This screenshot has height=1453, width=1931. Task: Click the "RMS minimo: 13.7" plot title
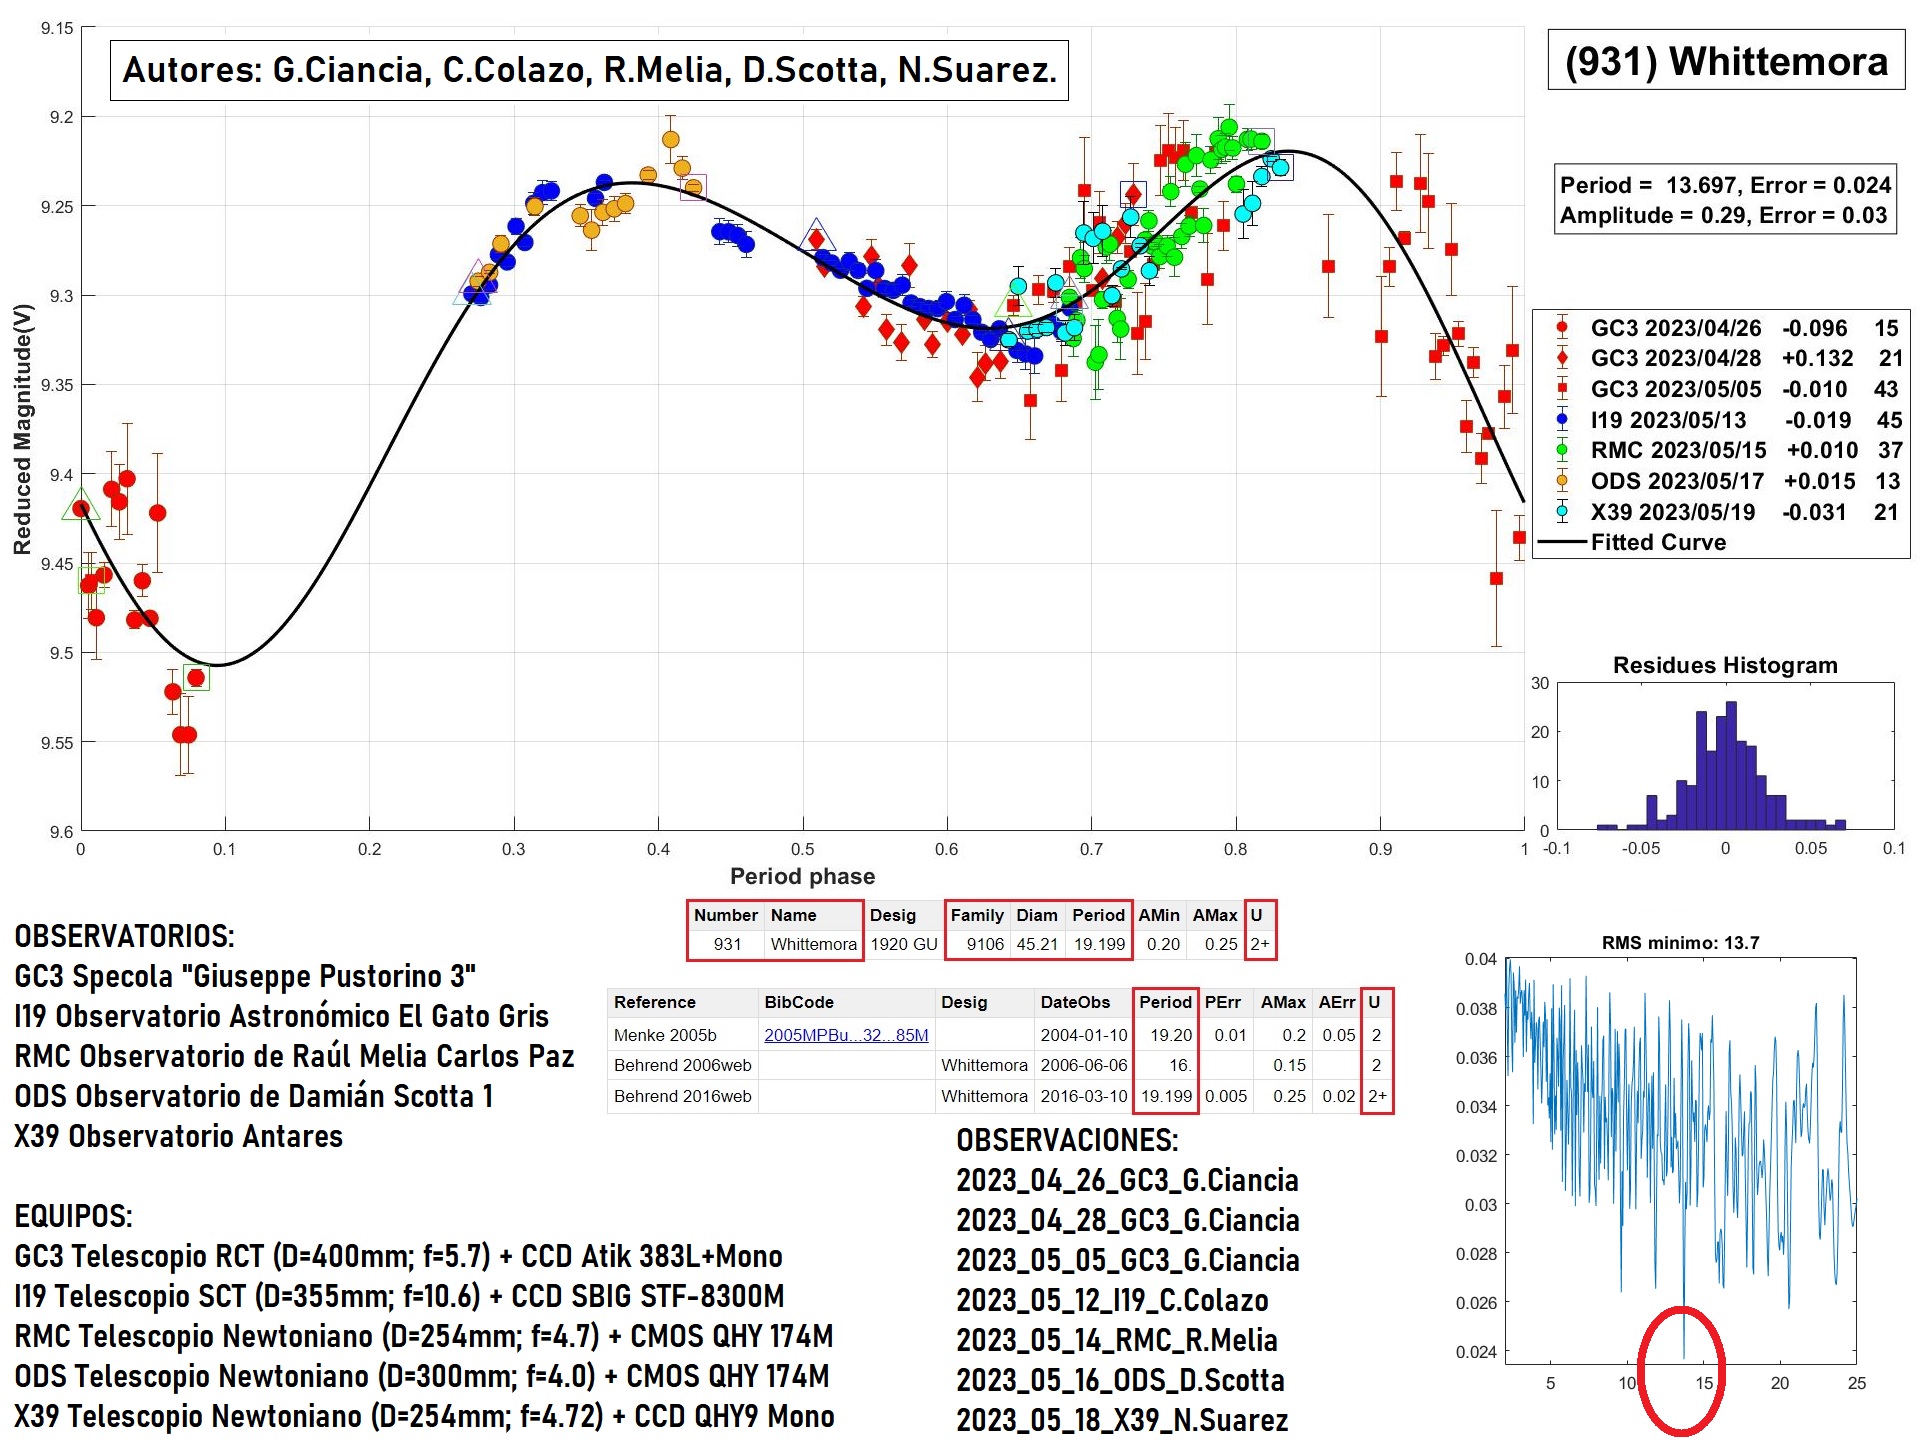click(1680, 942)
